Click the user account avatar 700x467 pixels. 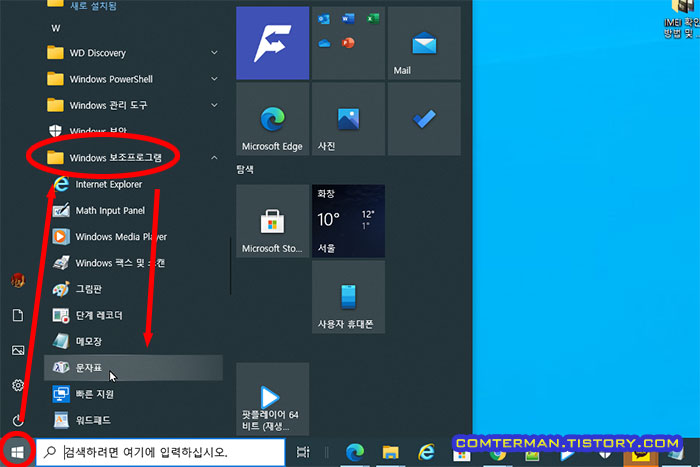(x=18, y=280)
